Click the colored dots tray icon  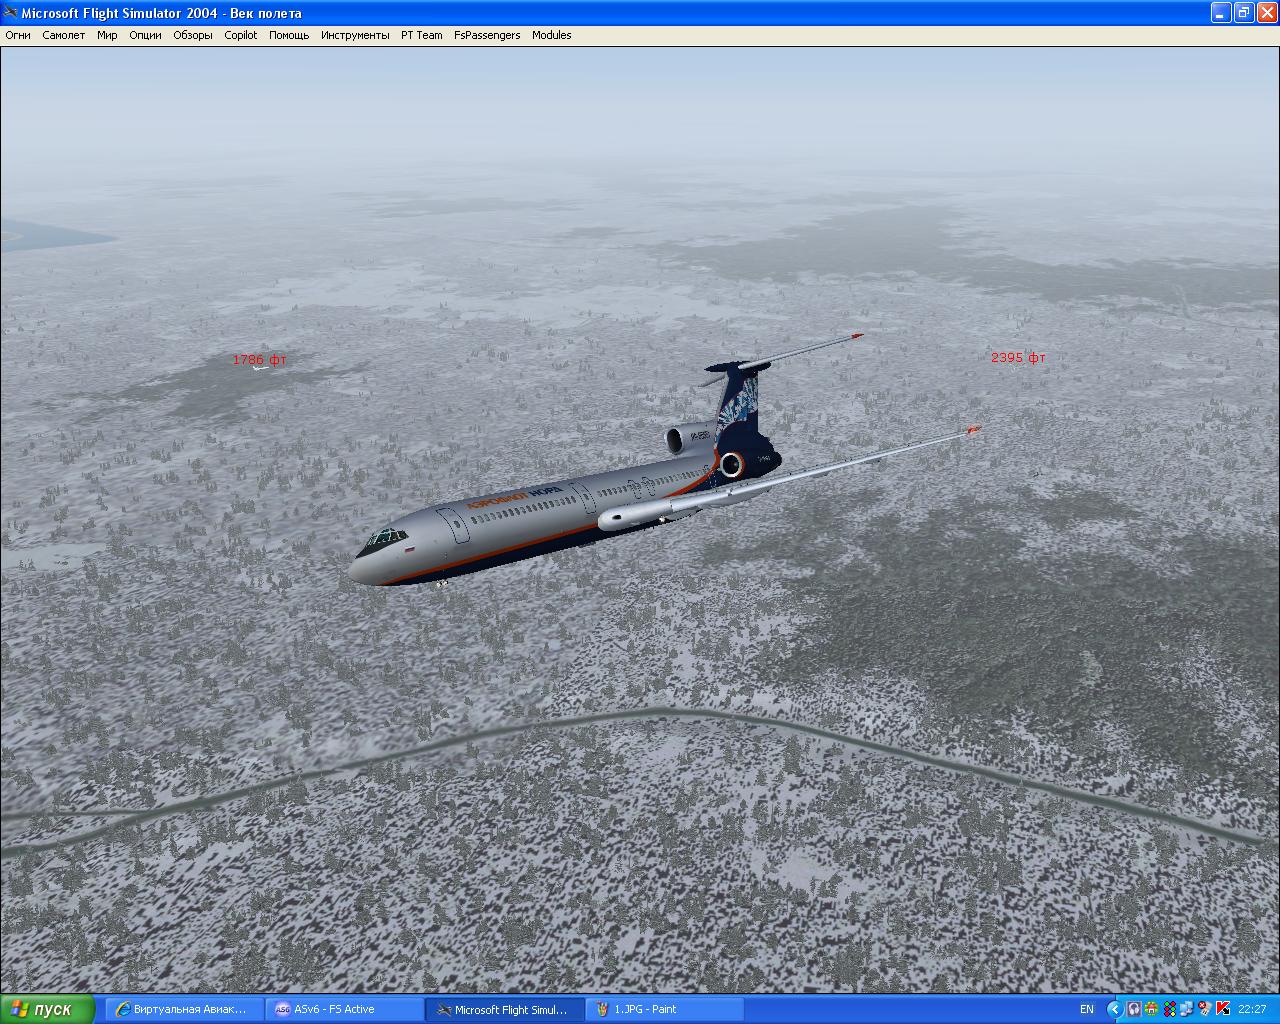coord(1170,1009)
